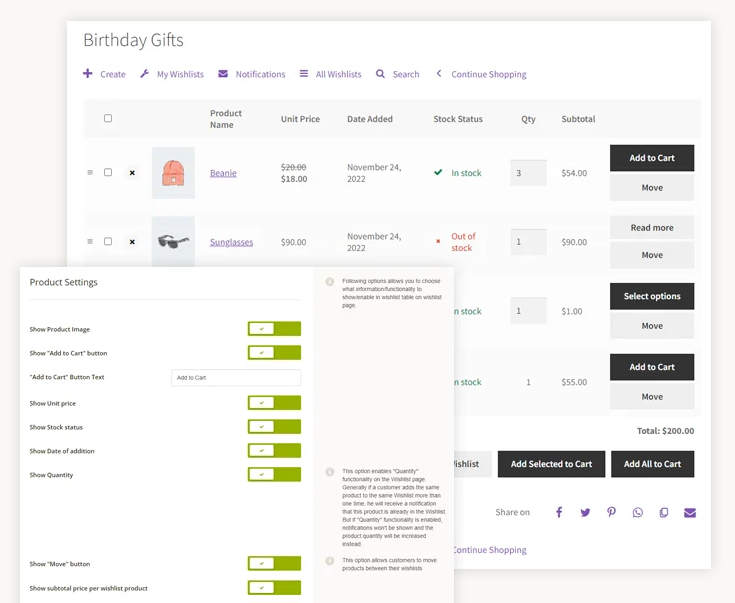Edit Sunglasses quantity field
Image resolution: width=735 pixels, height=603 pixels.
pyautogui.click(x=528, y=241)
